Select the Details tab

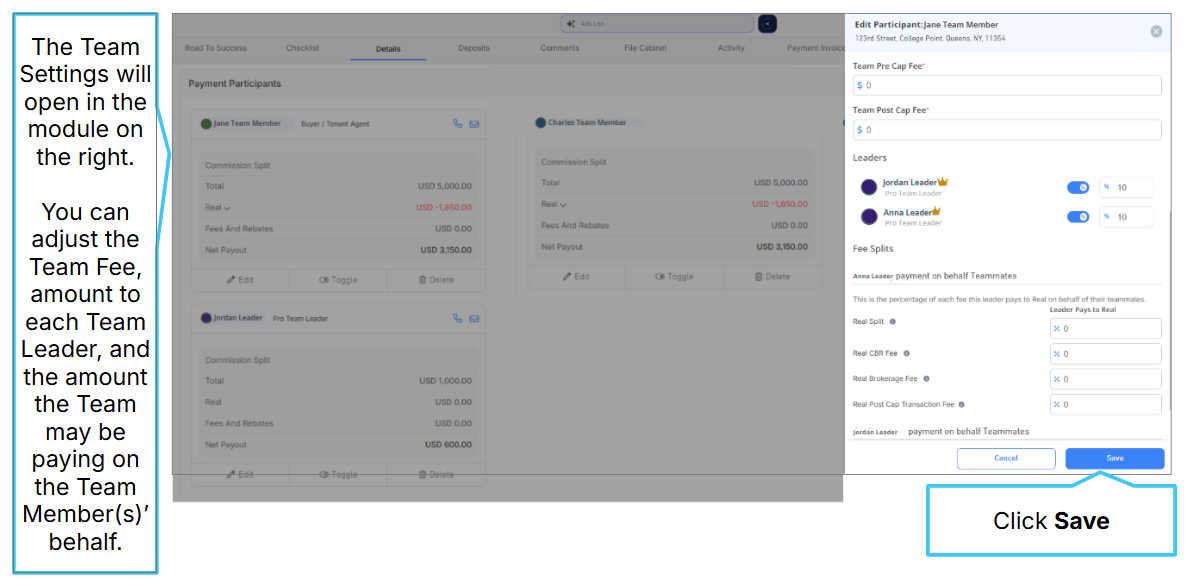point(388,49)
